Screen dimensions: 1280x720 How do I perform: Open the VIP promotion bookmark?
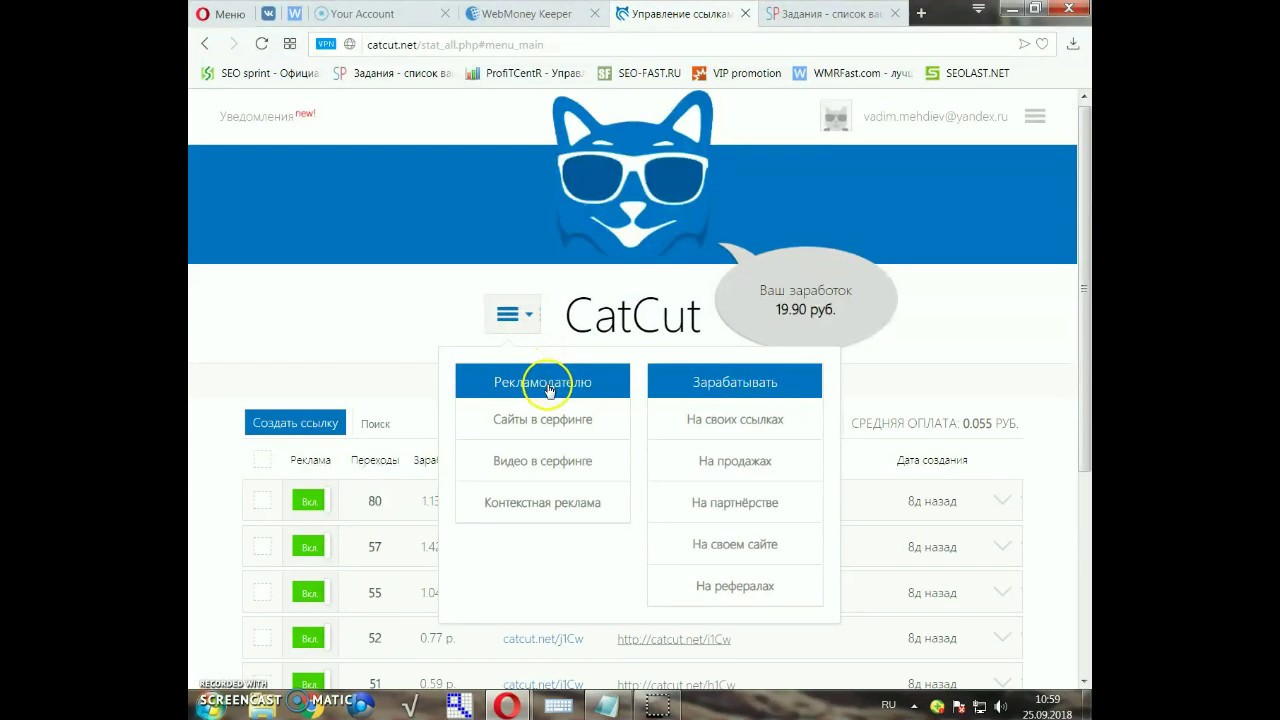(736, 73)
